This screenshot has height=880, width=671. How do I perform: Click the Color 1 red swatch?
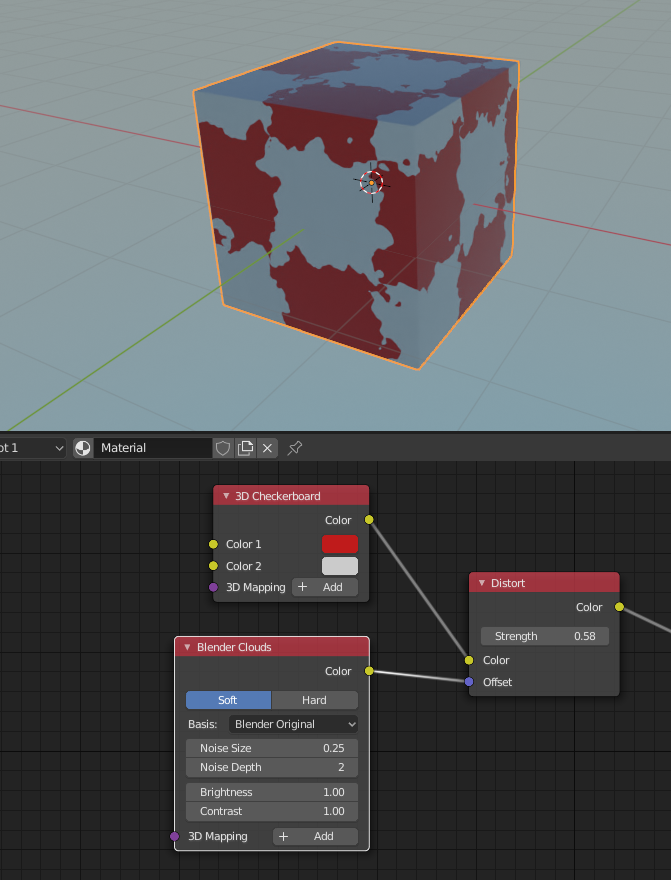[x=339, y=544]
